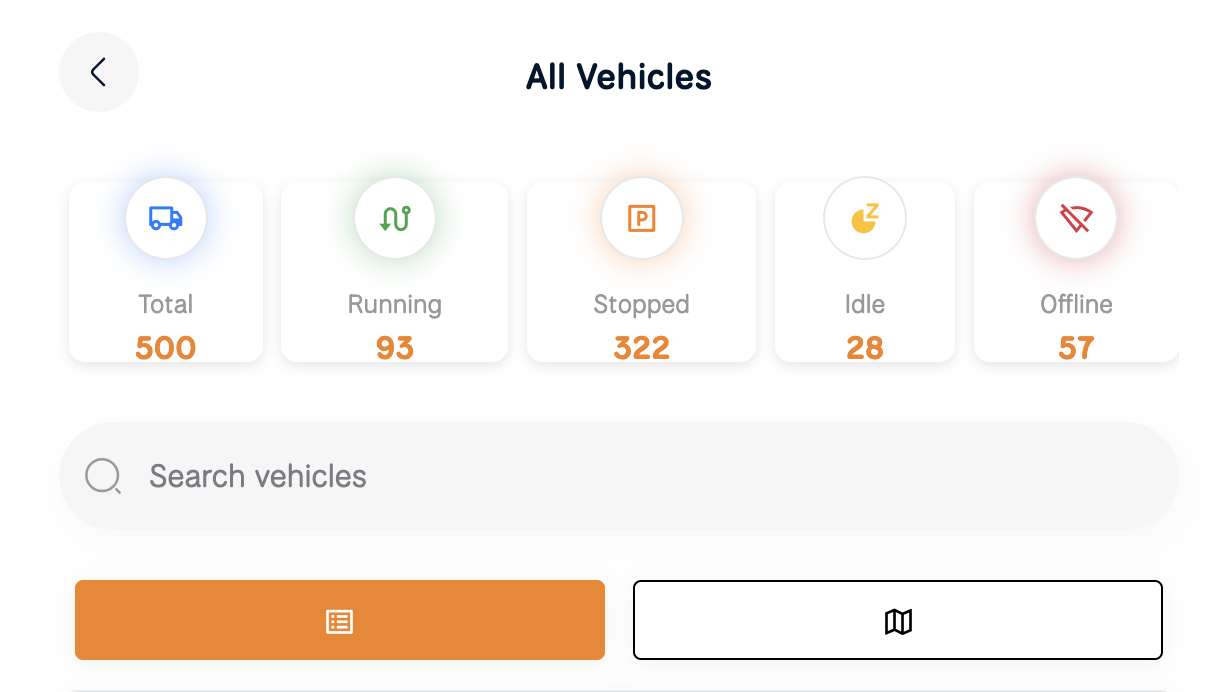Viewport: 1232px width, 692px height.
Task: Click the count 93 on Running card
Action: [394, 347]
